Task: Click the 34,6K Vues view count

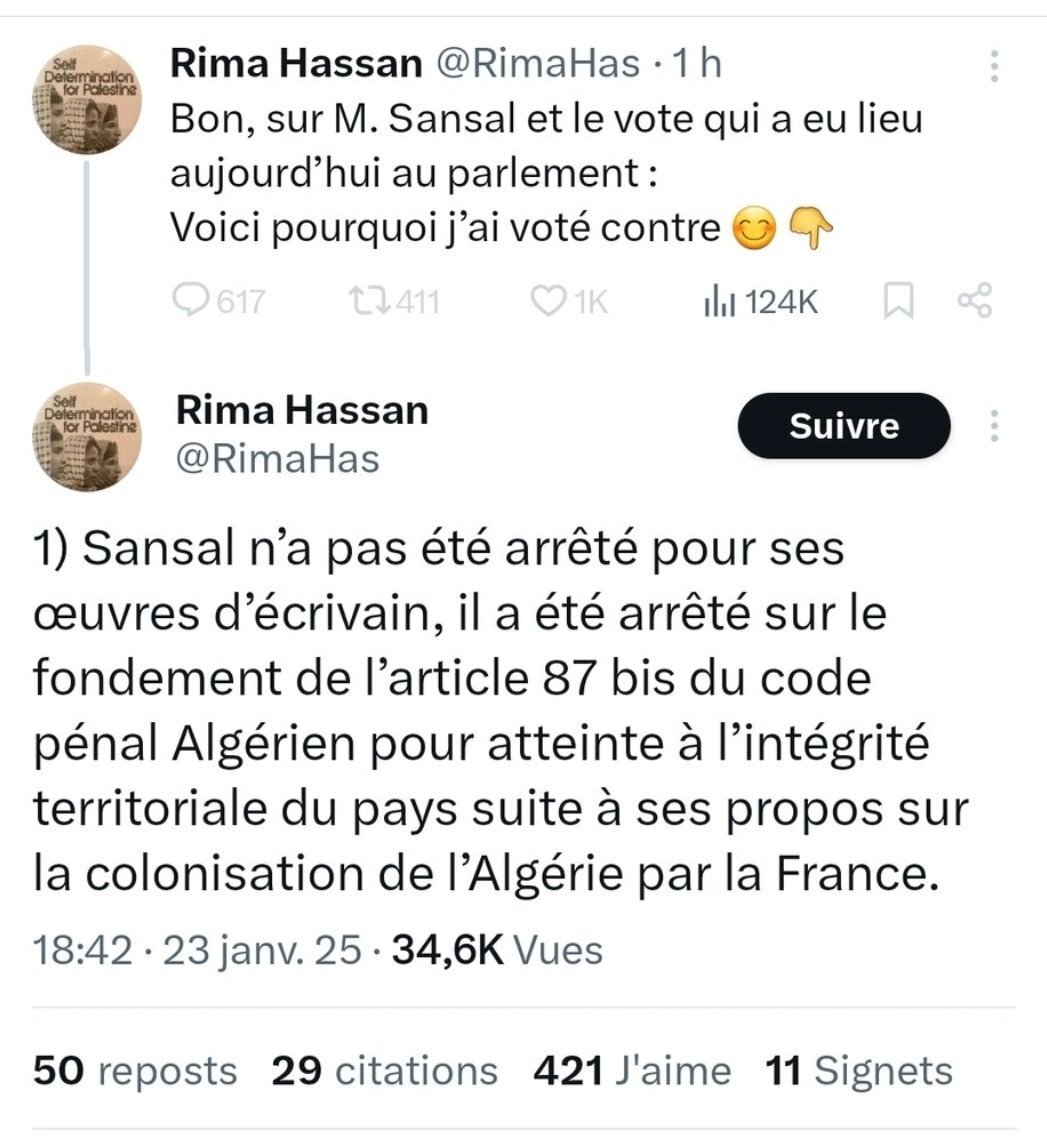Action: click(x=497, y=950)
